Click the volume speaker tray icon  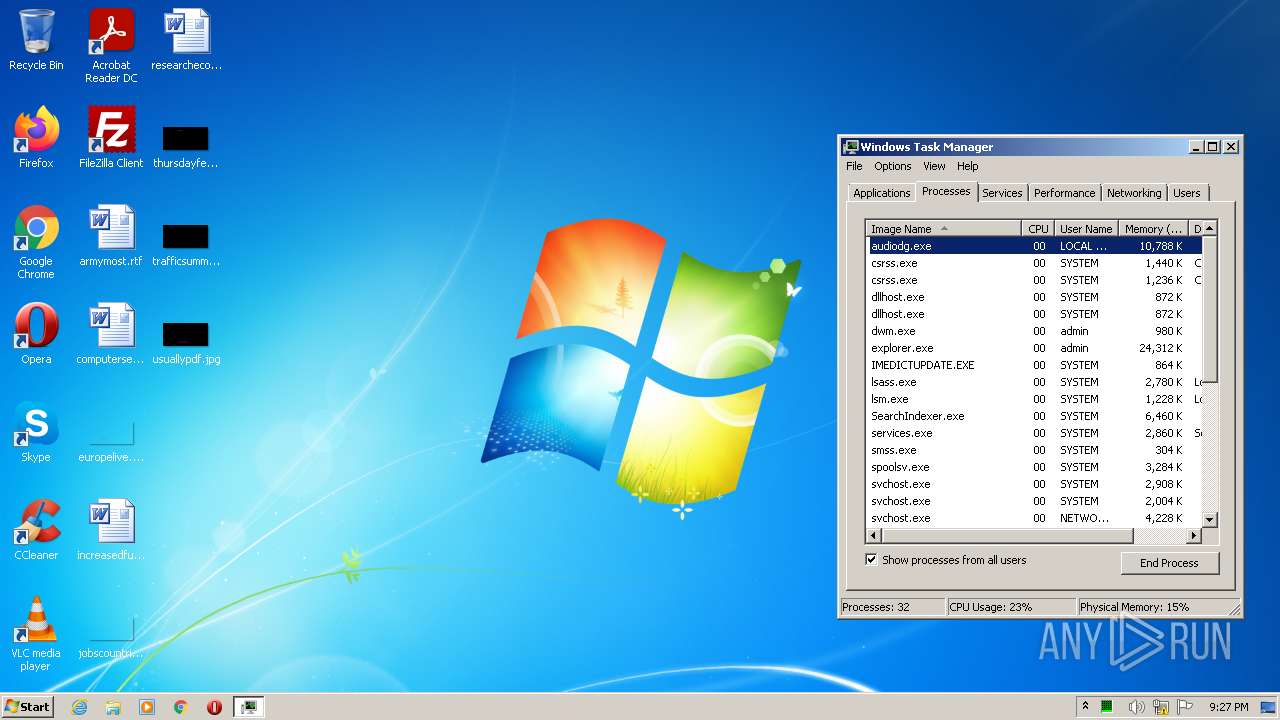coord(1137,707)
